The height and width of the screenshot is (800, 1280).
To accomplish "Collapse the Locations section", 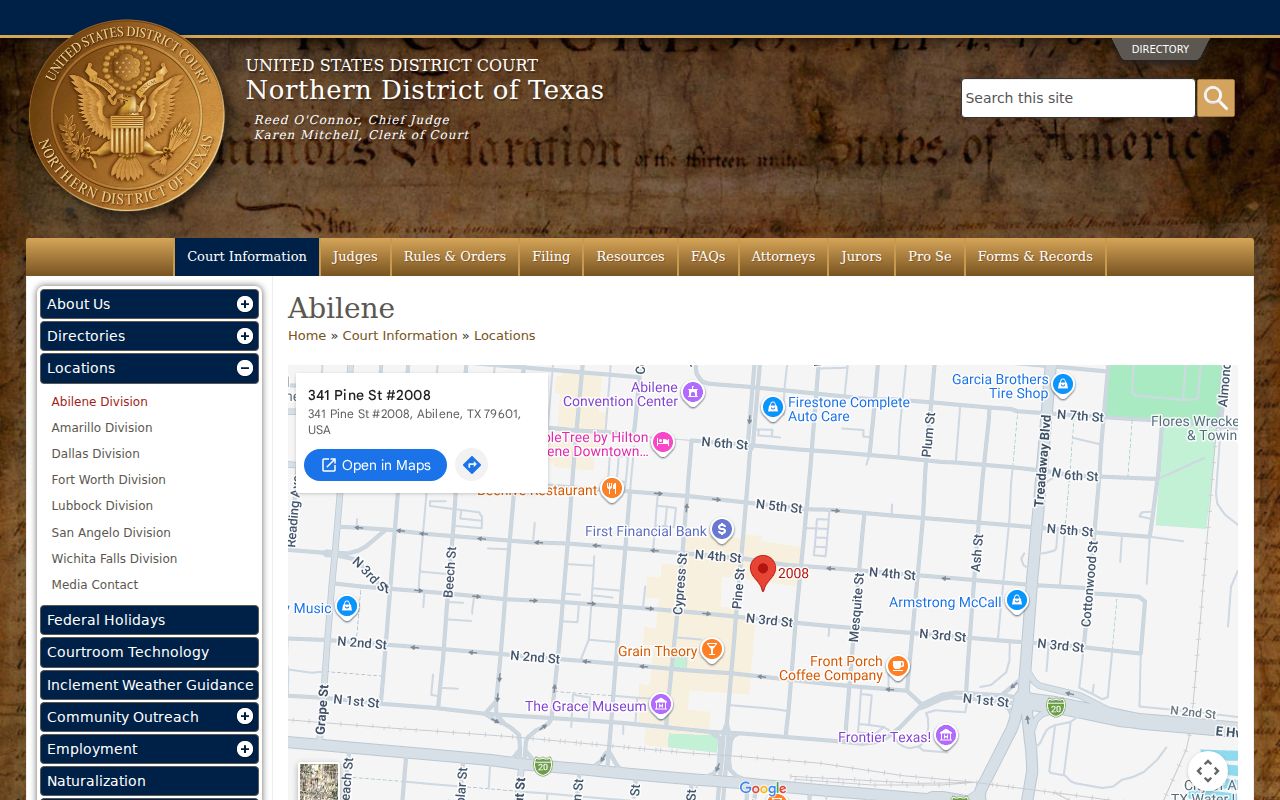I will (x=245, y=368).
